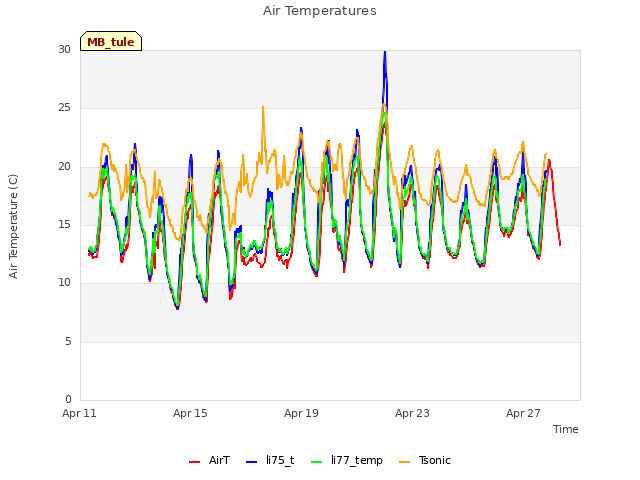Viewport: 640px width, 480px height.
Task: Click the green li77_temp legend swatch
Action: coord(317,462)
